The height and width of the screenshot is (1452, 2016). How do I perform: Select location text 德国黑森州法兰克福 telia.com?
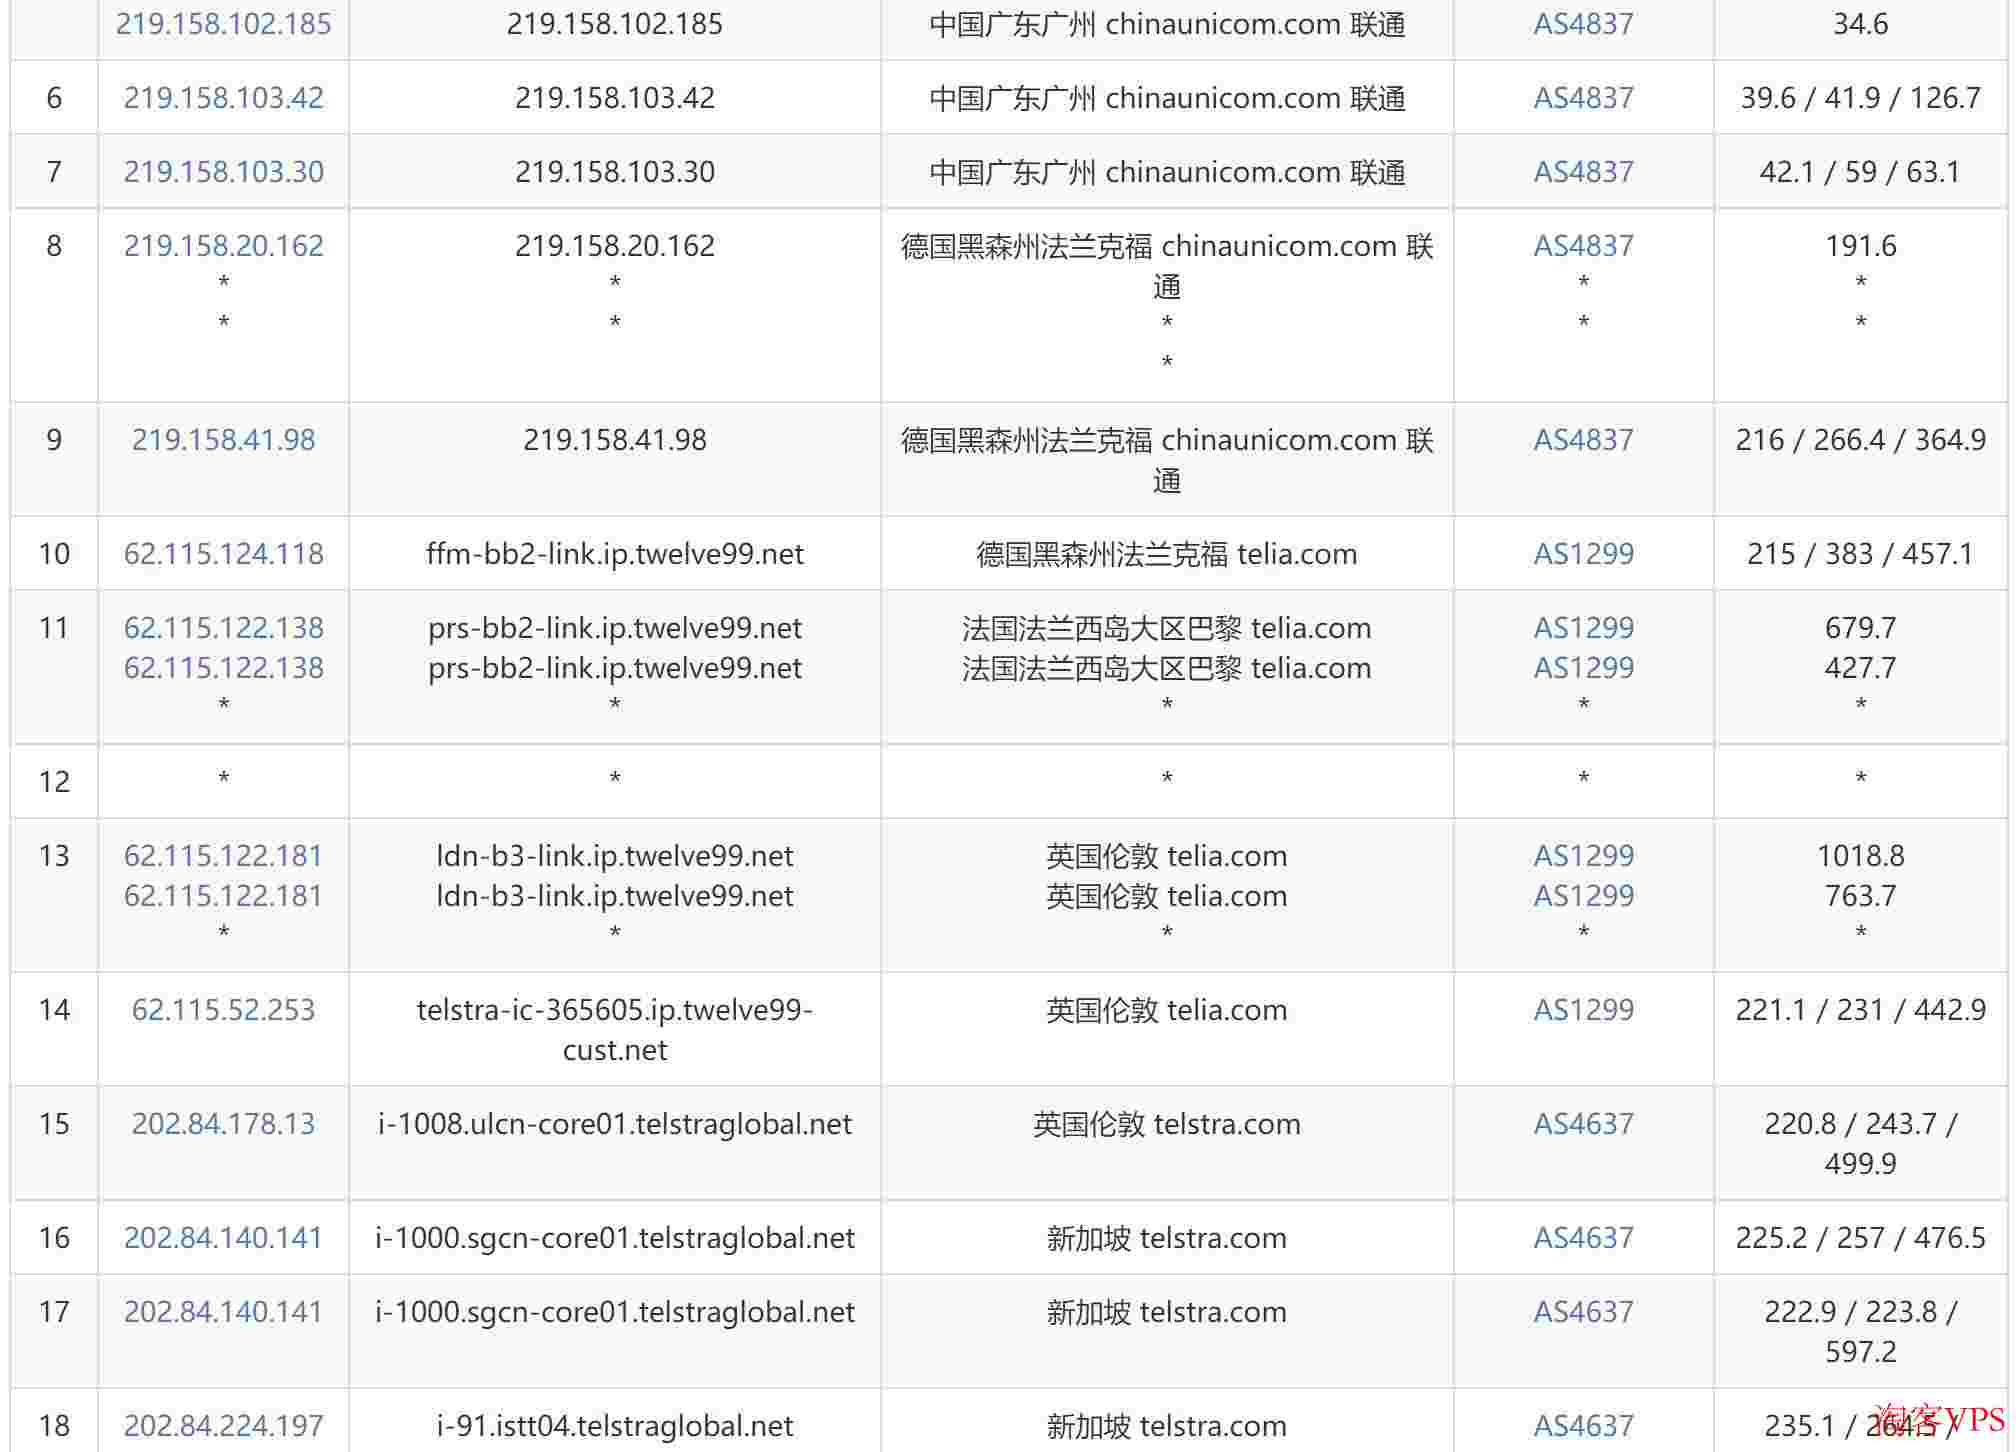tap(1166, 554)
